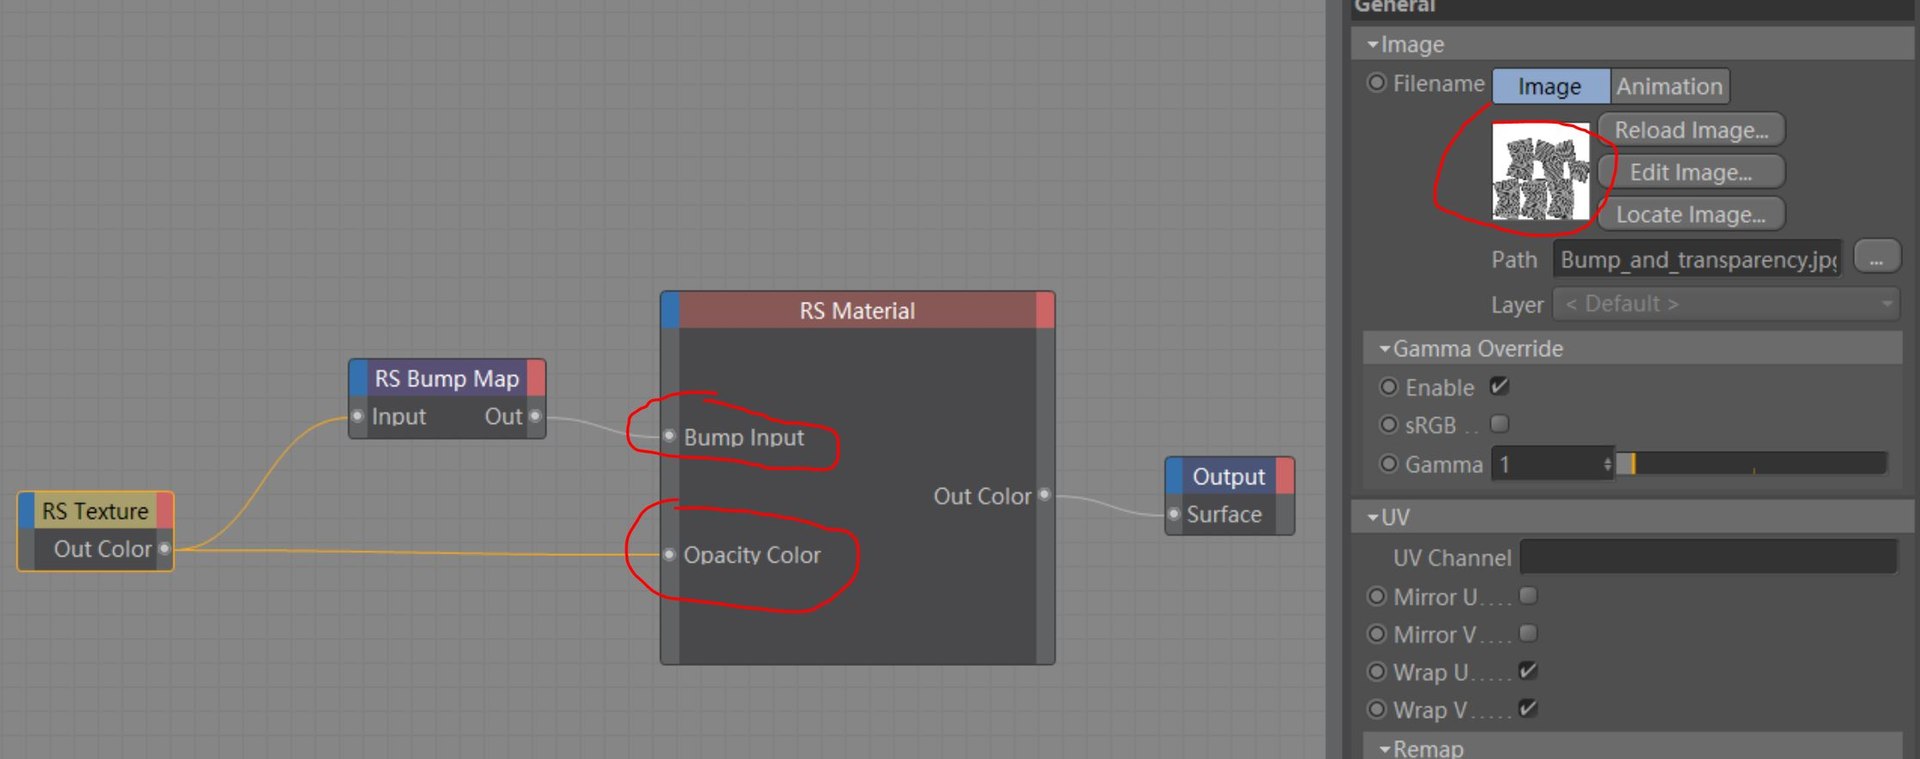This screenshot has width=1920, height=759.
Task: Click the Gamma value stepper arrows
Action: pos(1607,464)
